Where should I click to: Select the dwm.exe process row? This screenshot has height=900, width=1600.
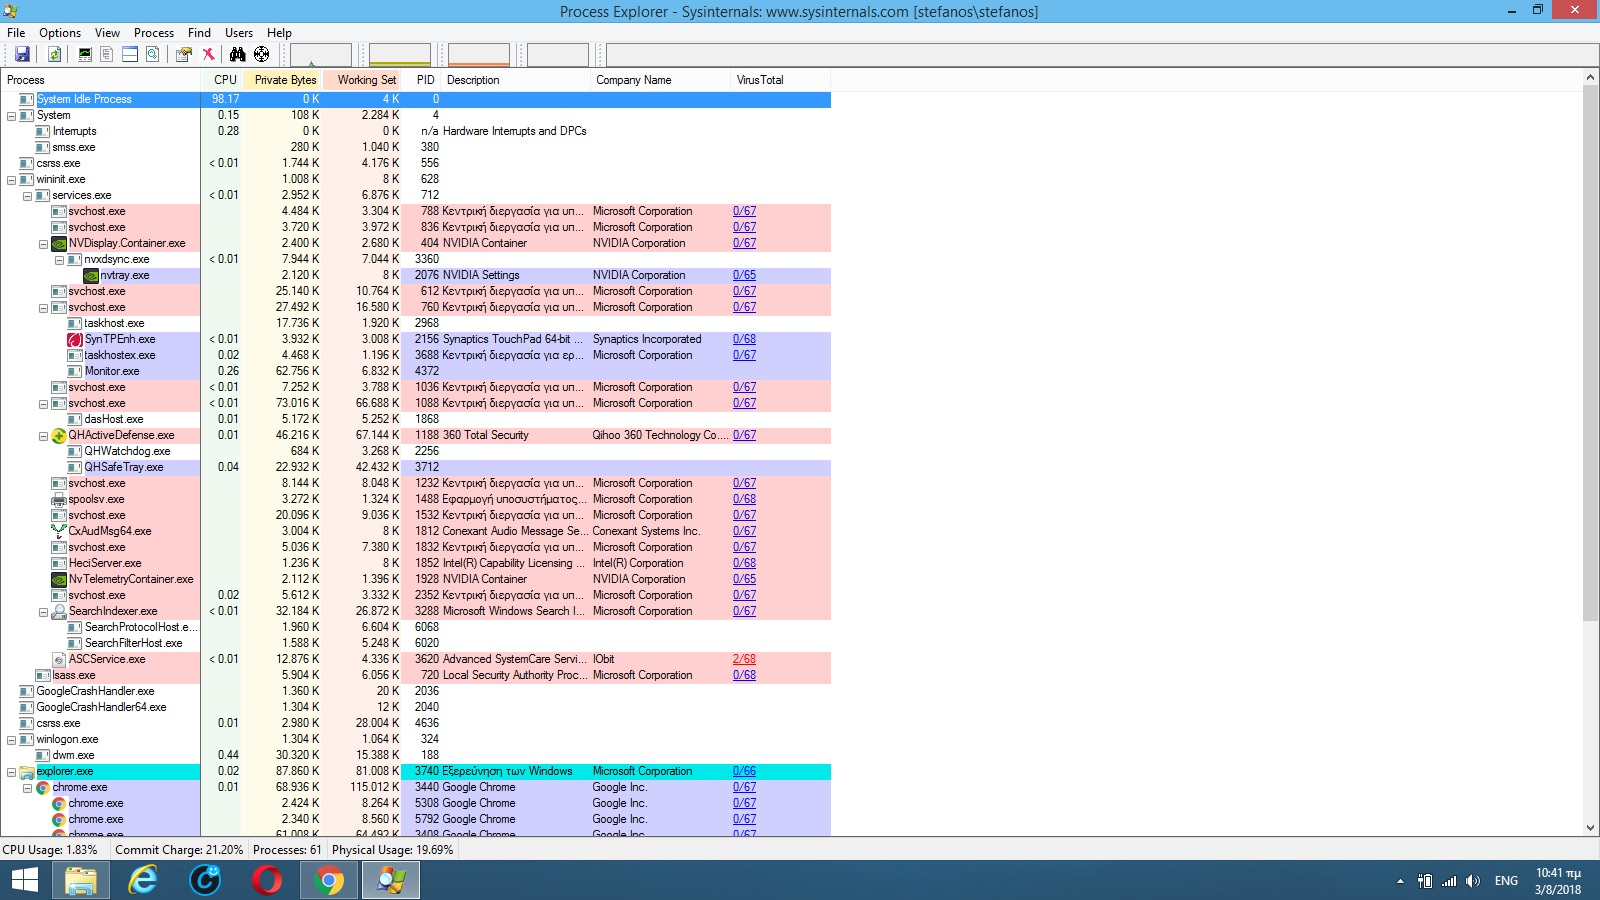point(415,755)
